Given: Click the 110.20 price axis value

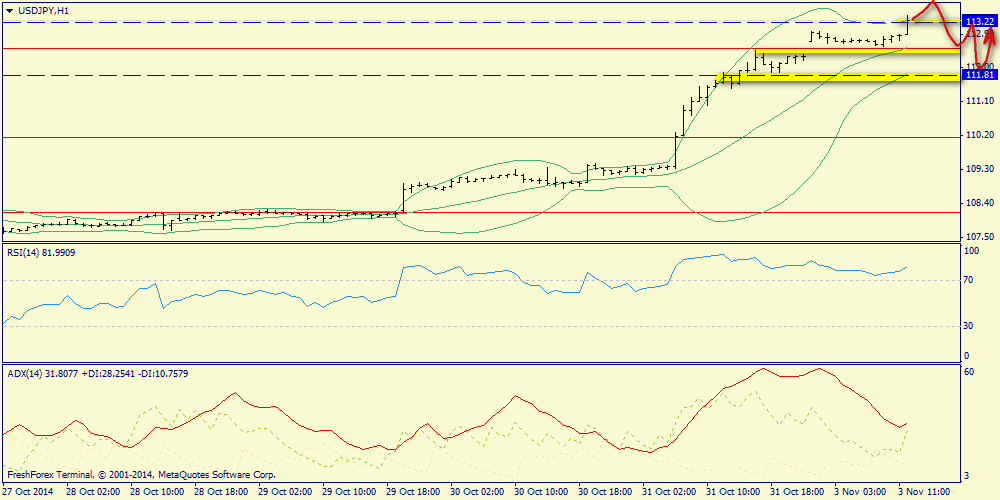Looking at the screenshot, I should (980, 135).
